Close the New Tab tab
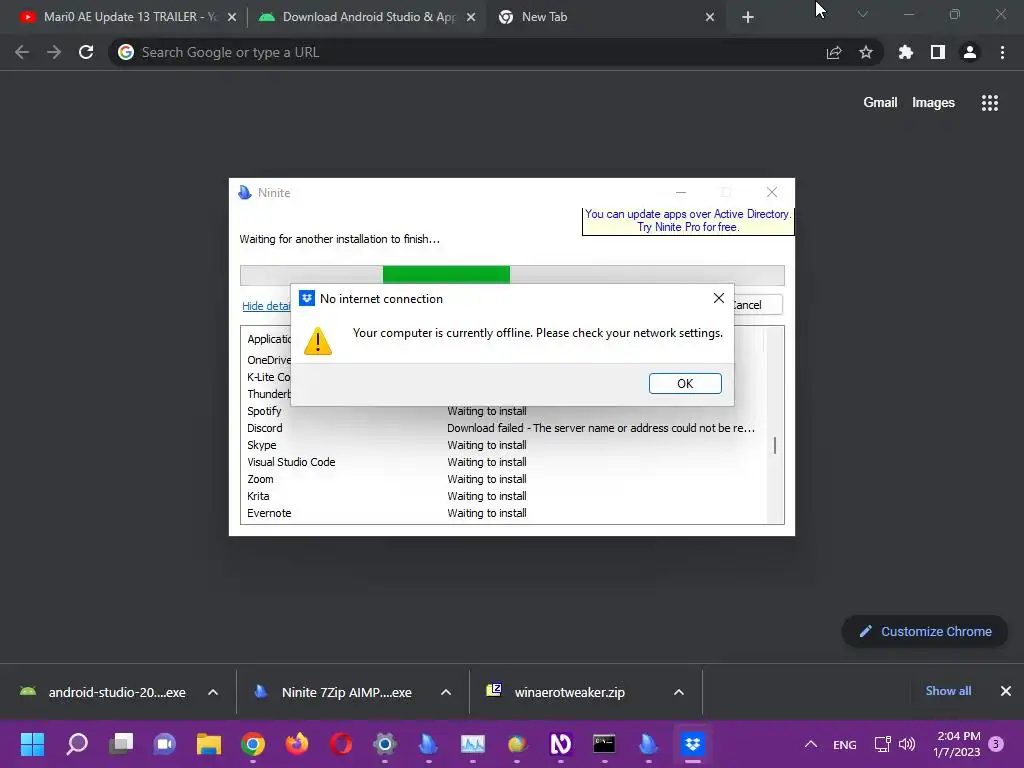The height and width of the screenshot is (768, 1024). point(710,18)
